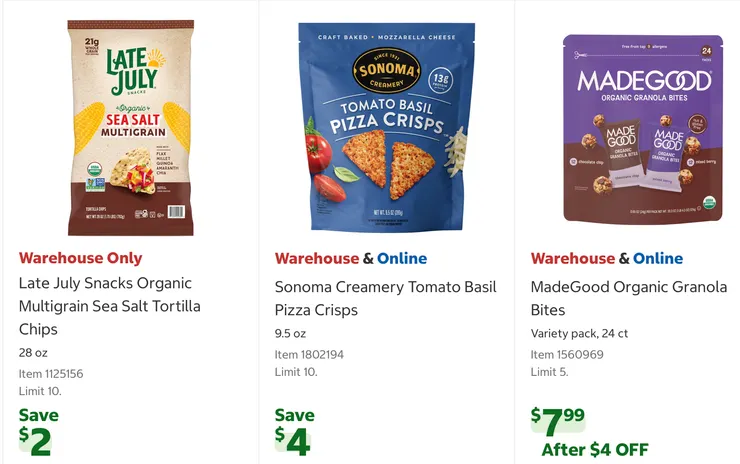
Task: Click the After $4 OFF text
Action: (x=595, y=449)
